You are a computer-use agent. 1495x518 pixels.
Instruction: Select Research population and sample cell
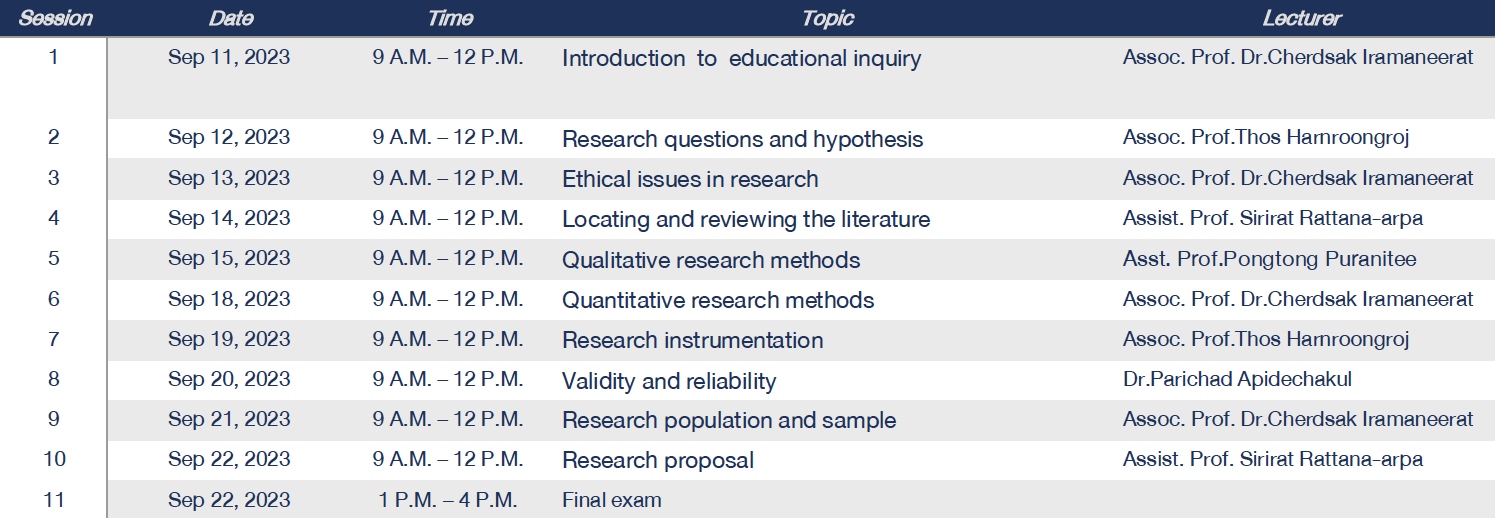[x=729, y=421]
